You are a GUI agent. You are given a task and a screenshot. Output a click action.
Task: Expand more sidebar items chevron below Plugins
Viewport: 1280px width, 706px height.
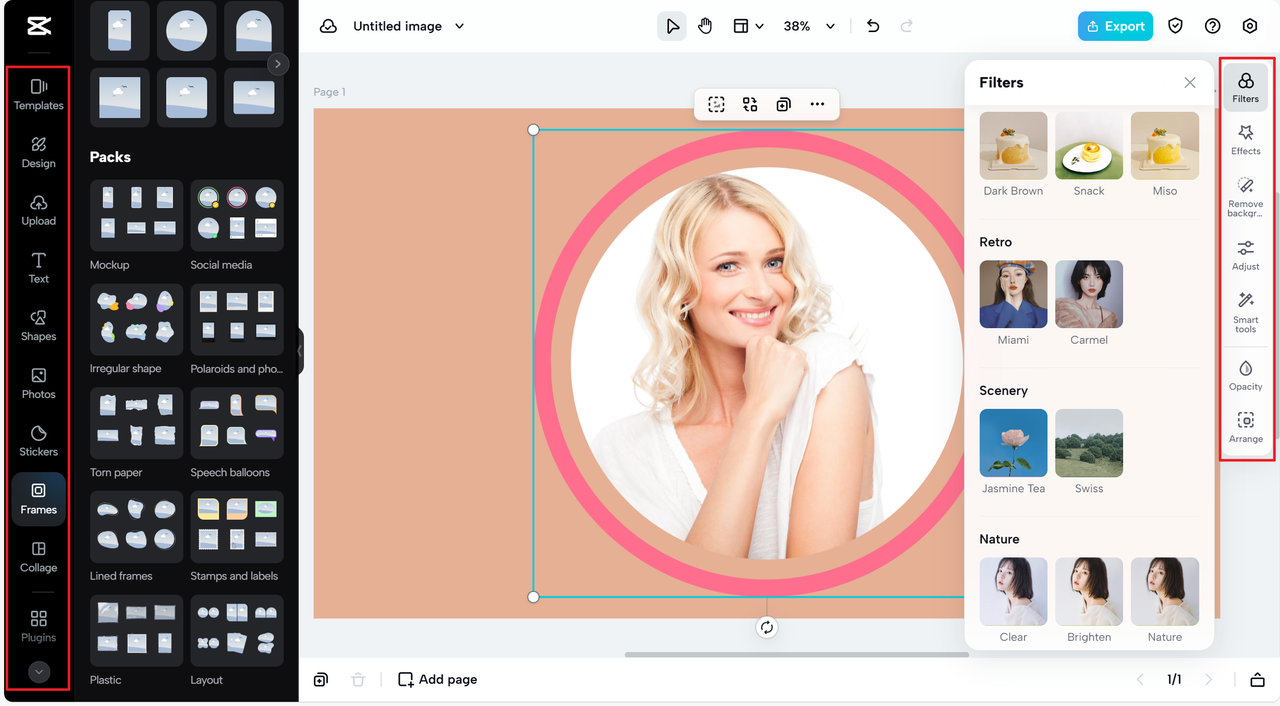coord(39,672)
